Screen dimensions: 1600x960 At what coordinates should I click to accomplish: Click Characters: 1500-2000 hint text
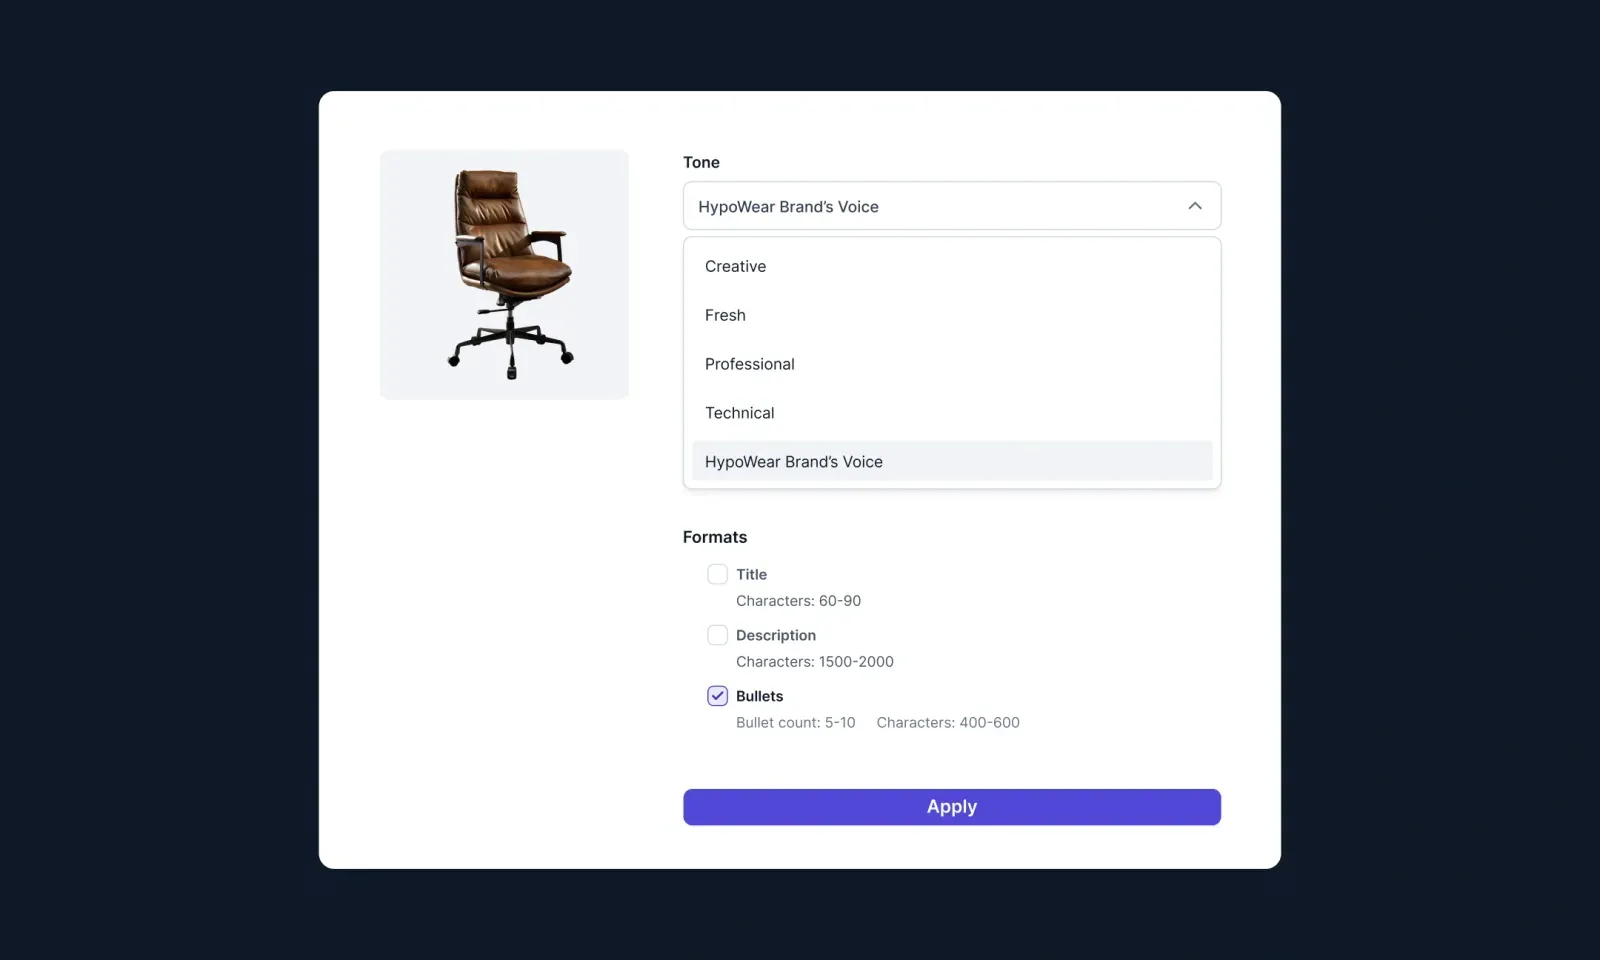point(814,662)
